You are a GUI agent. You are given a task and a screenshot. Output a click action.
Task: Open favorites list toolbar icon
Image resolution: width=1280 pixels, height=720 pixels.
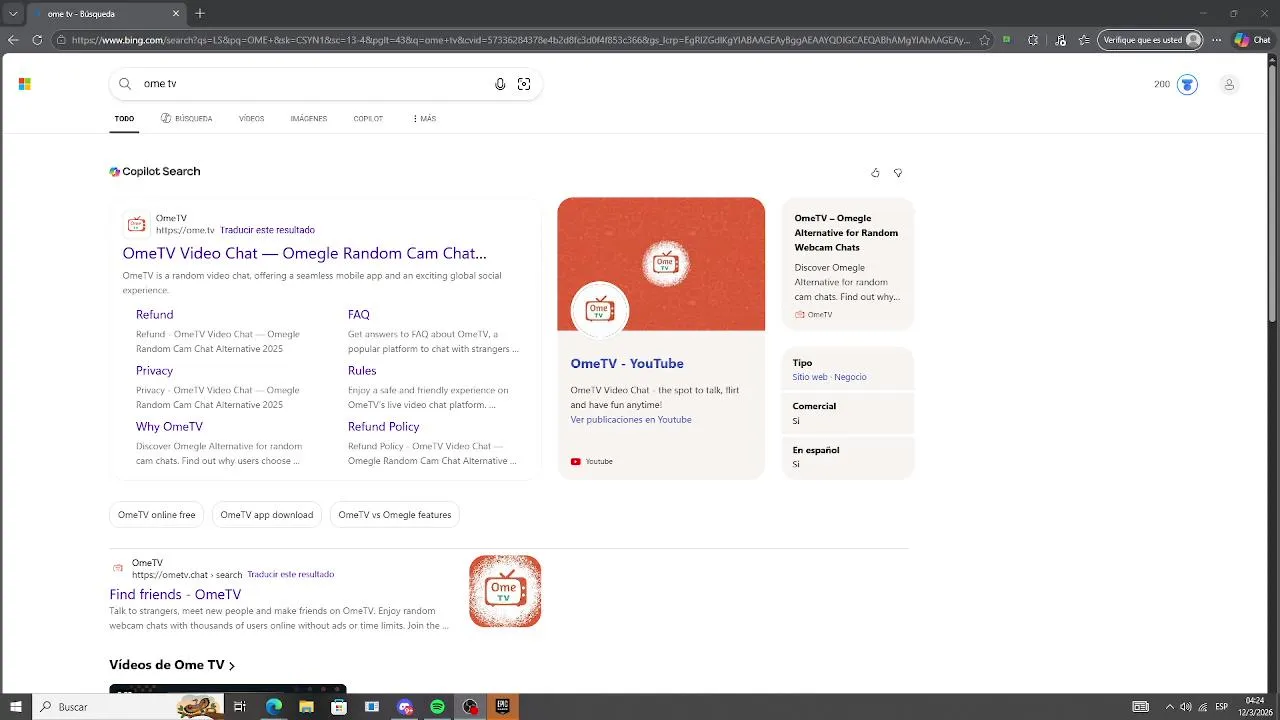[x=1084, y=40]
